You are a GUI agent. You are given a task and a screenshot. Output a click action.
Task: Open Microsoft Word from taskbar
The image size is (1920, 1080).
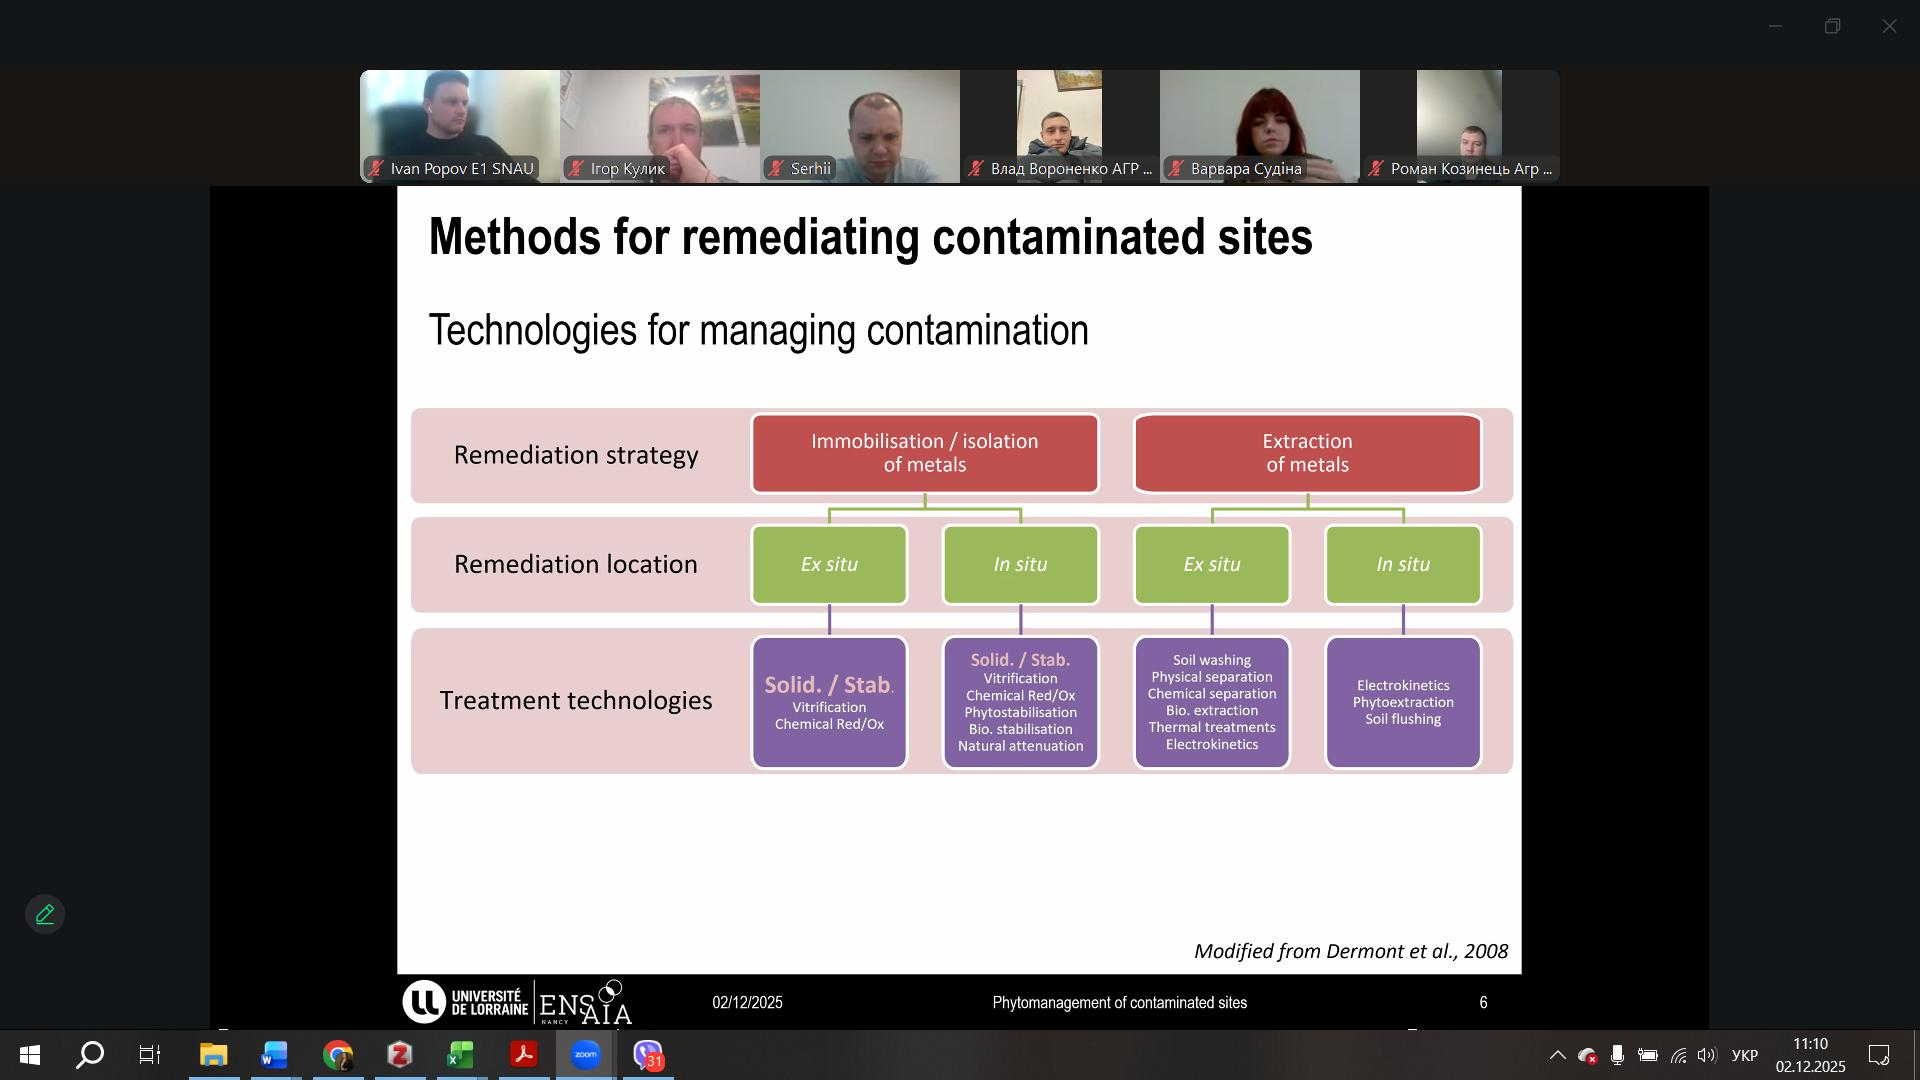coord(275,1055)
